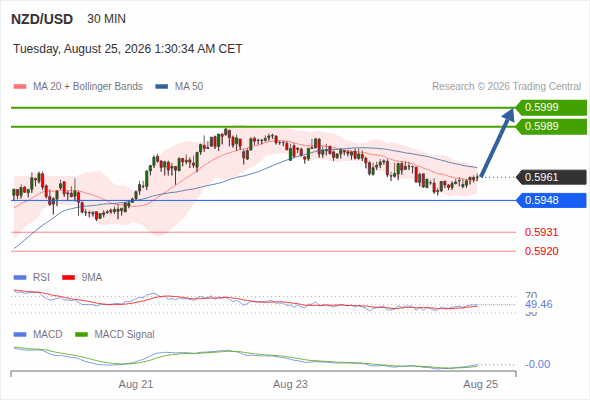Click the MACD legend label
This screenshot has width=590, height=400.
coord(48,335)
